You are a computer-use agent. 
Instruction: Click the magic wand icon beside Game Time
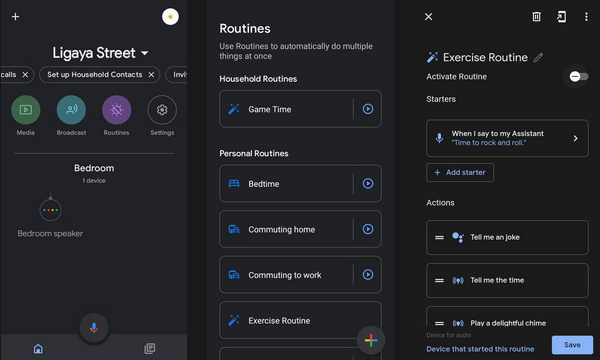[x=234, y=109]
